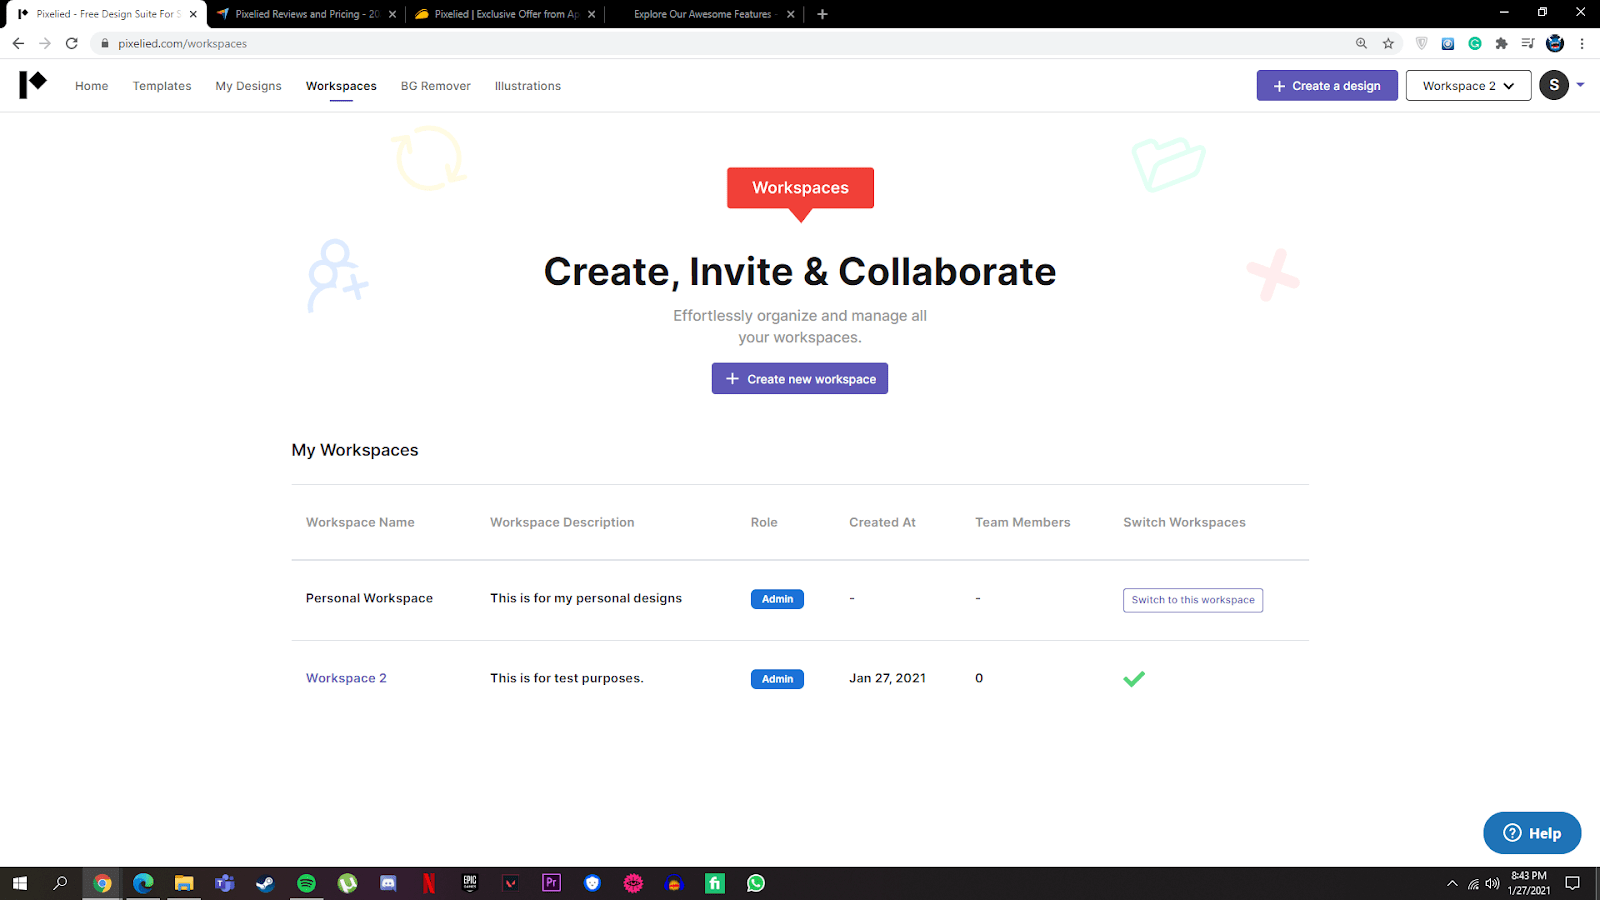Click the extensions puzzle-piece icon
1600x900 pixels.
coord(1502,43)
